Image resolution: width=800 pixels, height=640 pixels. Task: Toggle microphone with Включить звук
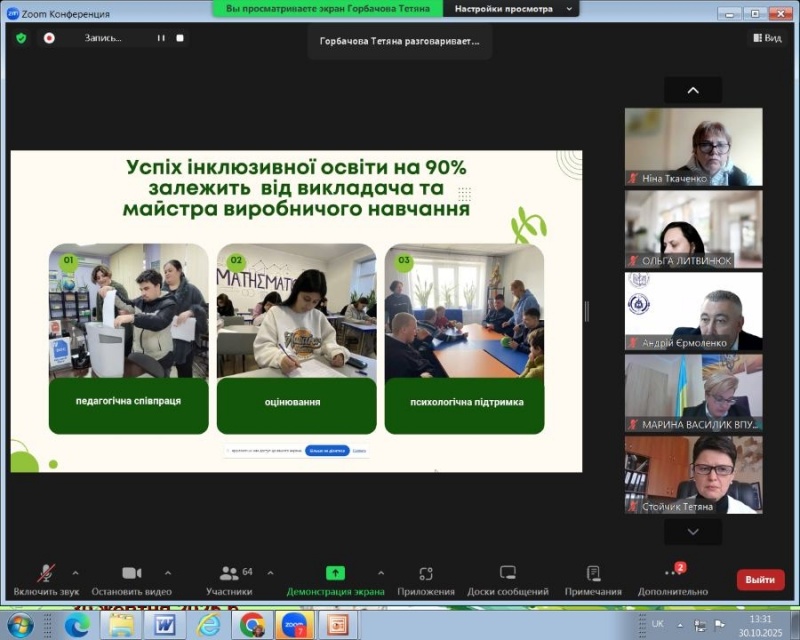46,573
